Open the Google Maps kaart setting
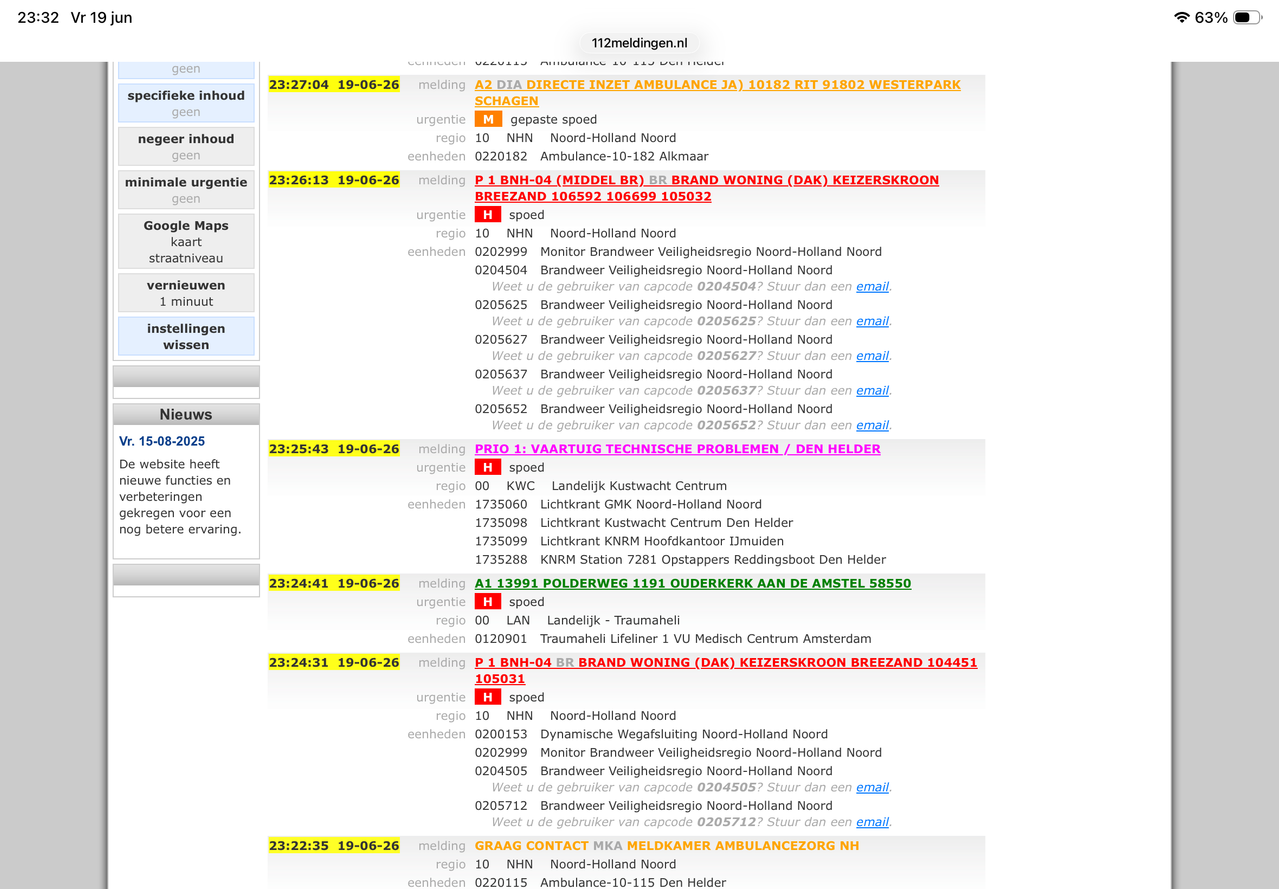This screenshot has width=1279, height=889. tap(186, 241)
